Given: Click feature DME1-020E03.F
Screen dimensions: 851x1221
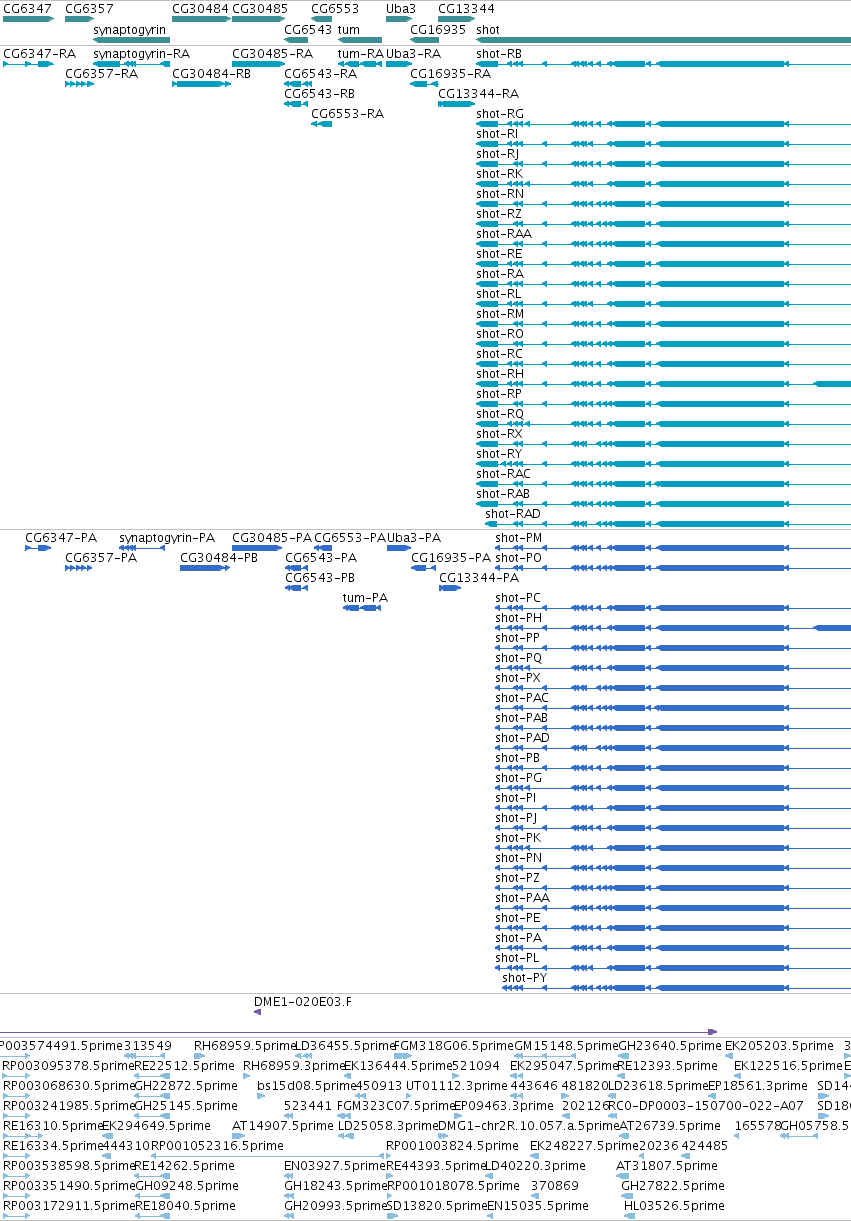Looking at the screenshot, I should 303,1000.
